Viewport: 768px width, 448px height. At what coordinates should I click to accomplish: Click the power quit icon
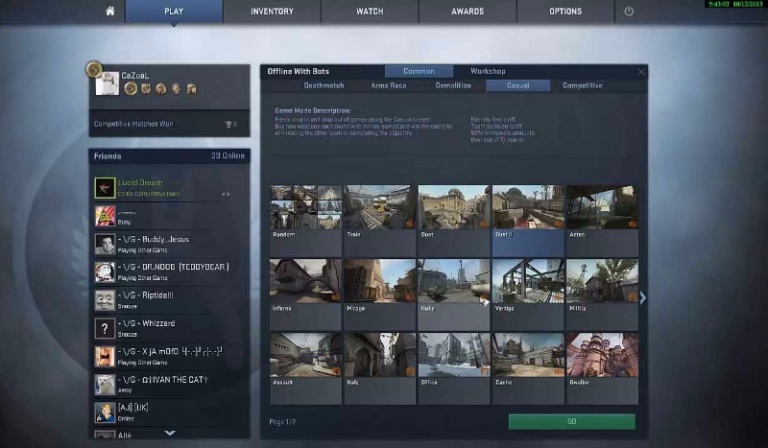[x=629, y=11]
